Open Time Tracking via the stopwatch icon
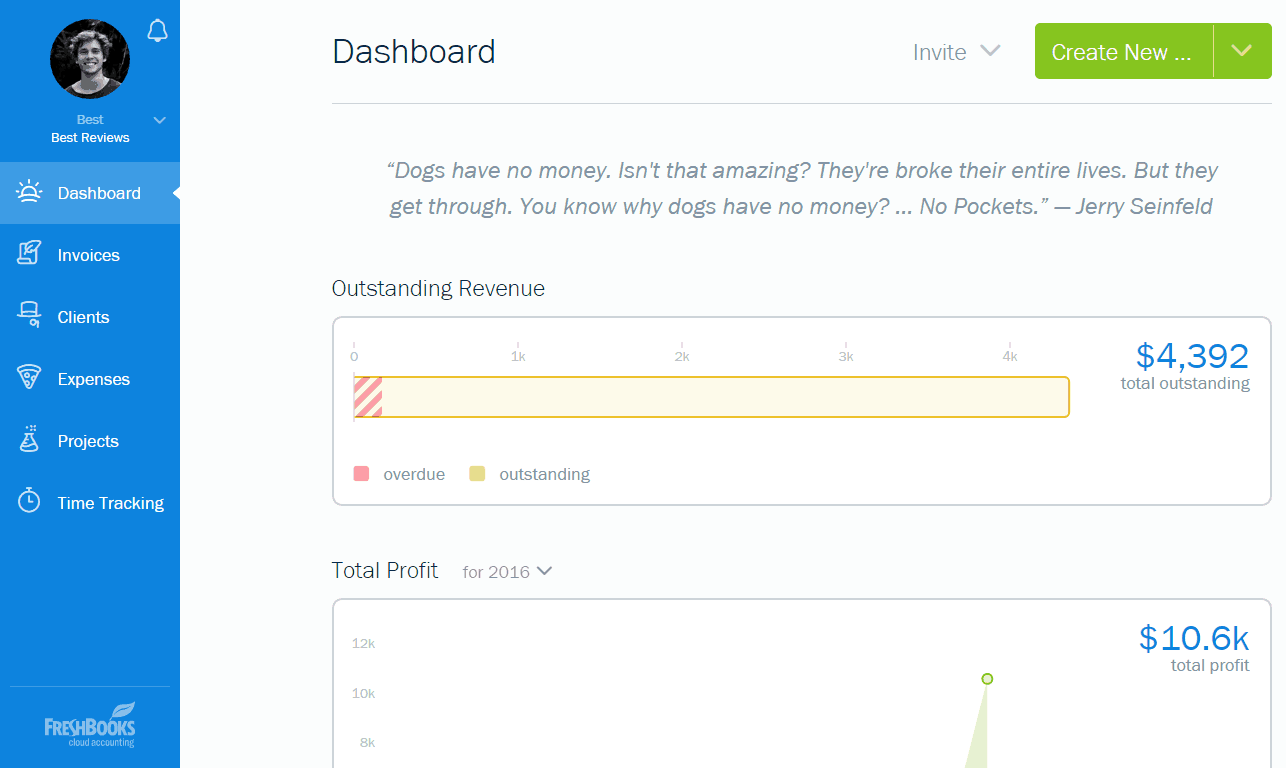 (x=30, y=502)
